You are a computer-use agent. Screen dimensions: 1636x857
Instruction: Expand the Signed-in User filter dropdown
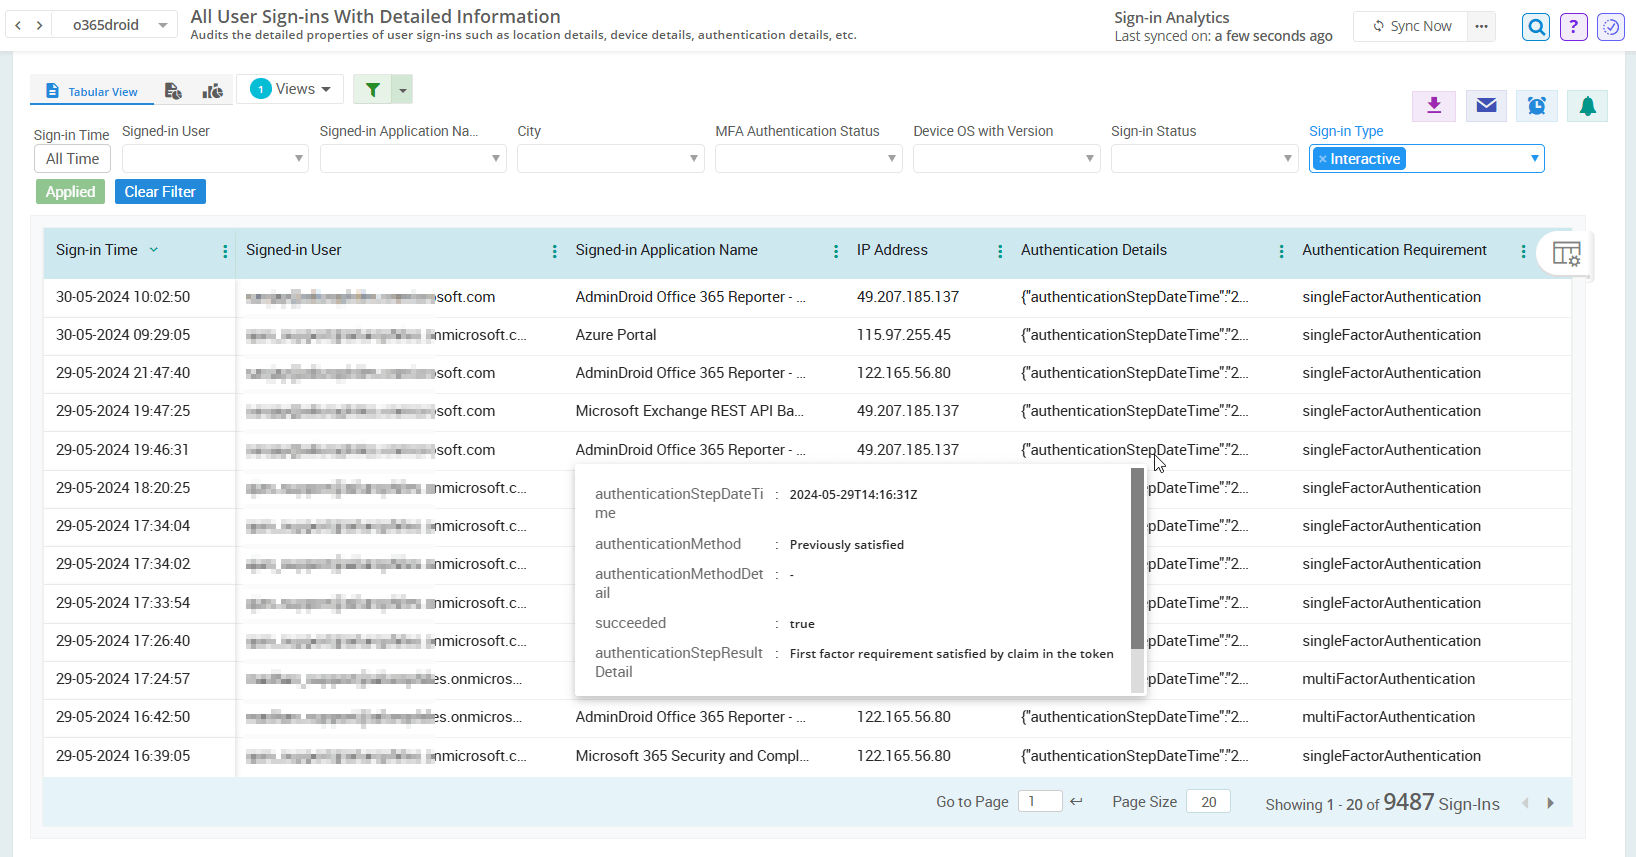(215, 159)
